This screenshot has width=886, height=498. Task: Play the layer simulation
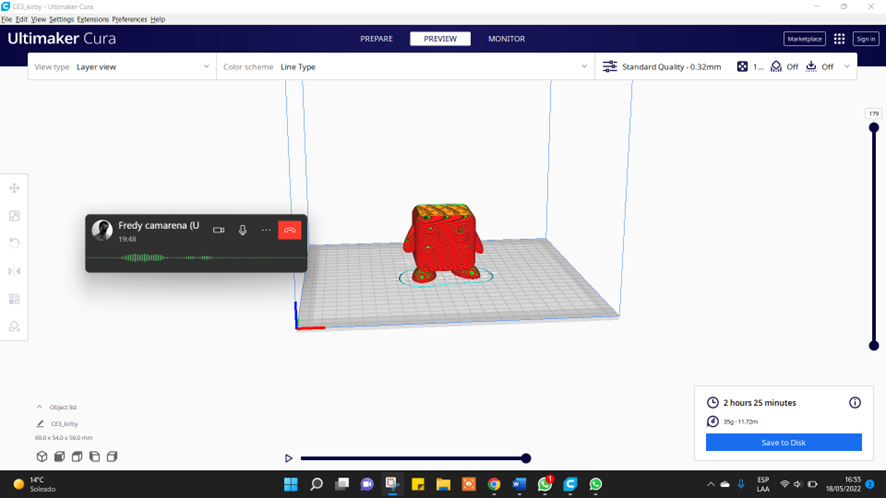click(x=288, y=458)
